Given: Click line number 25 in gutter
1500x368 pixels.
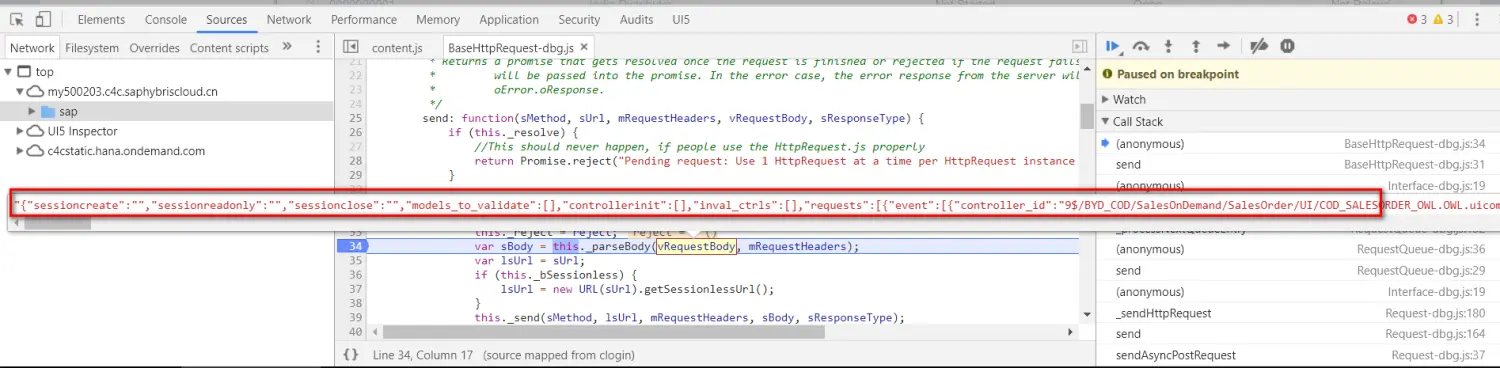Looking at the screenshot, I should pos(354,118).
